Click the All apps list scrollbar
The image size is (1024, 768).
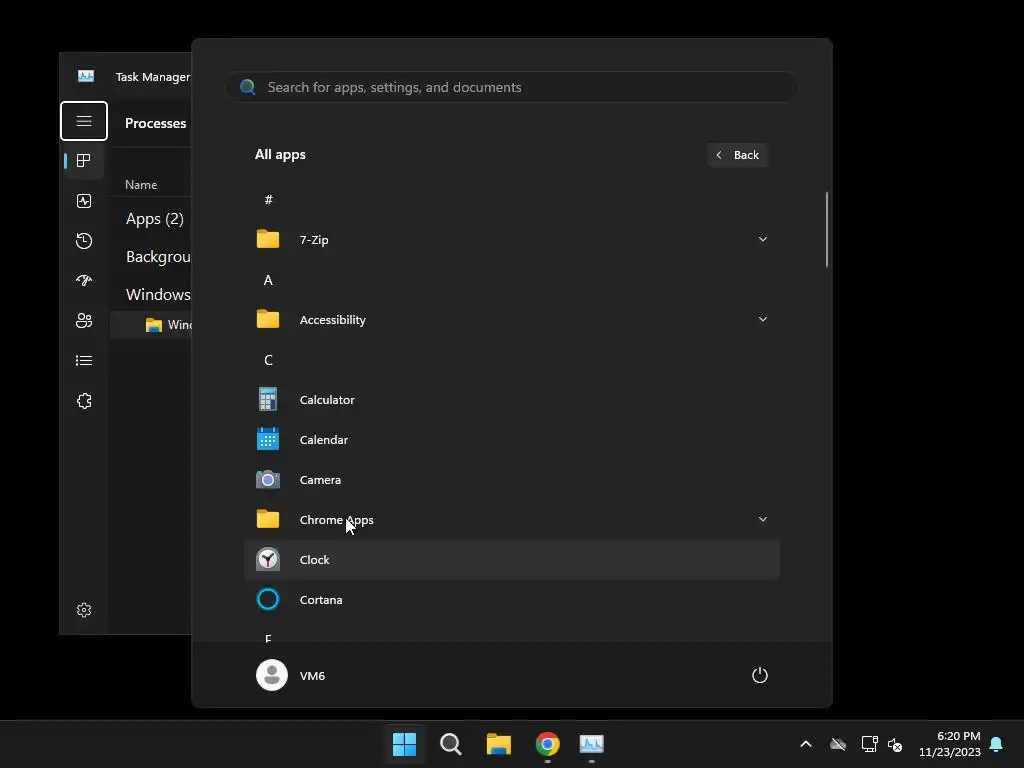tap(827, 229)
